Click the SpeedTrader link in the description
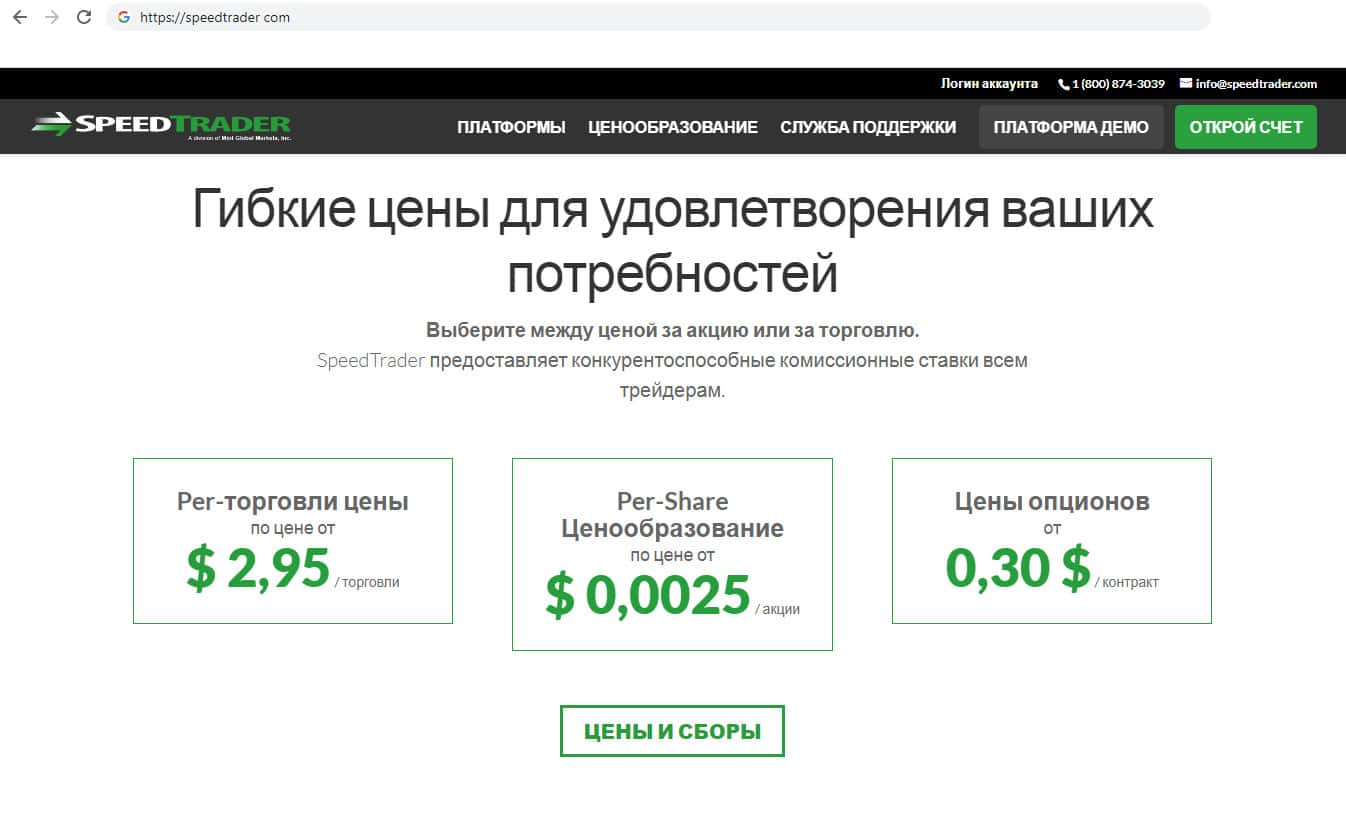1346x838 pixels. pos(371,360)
